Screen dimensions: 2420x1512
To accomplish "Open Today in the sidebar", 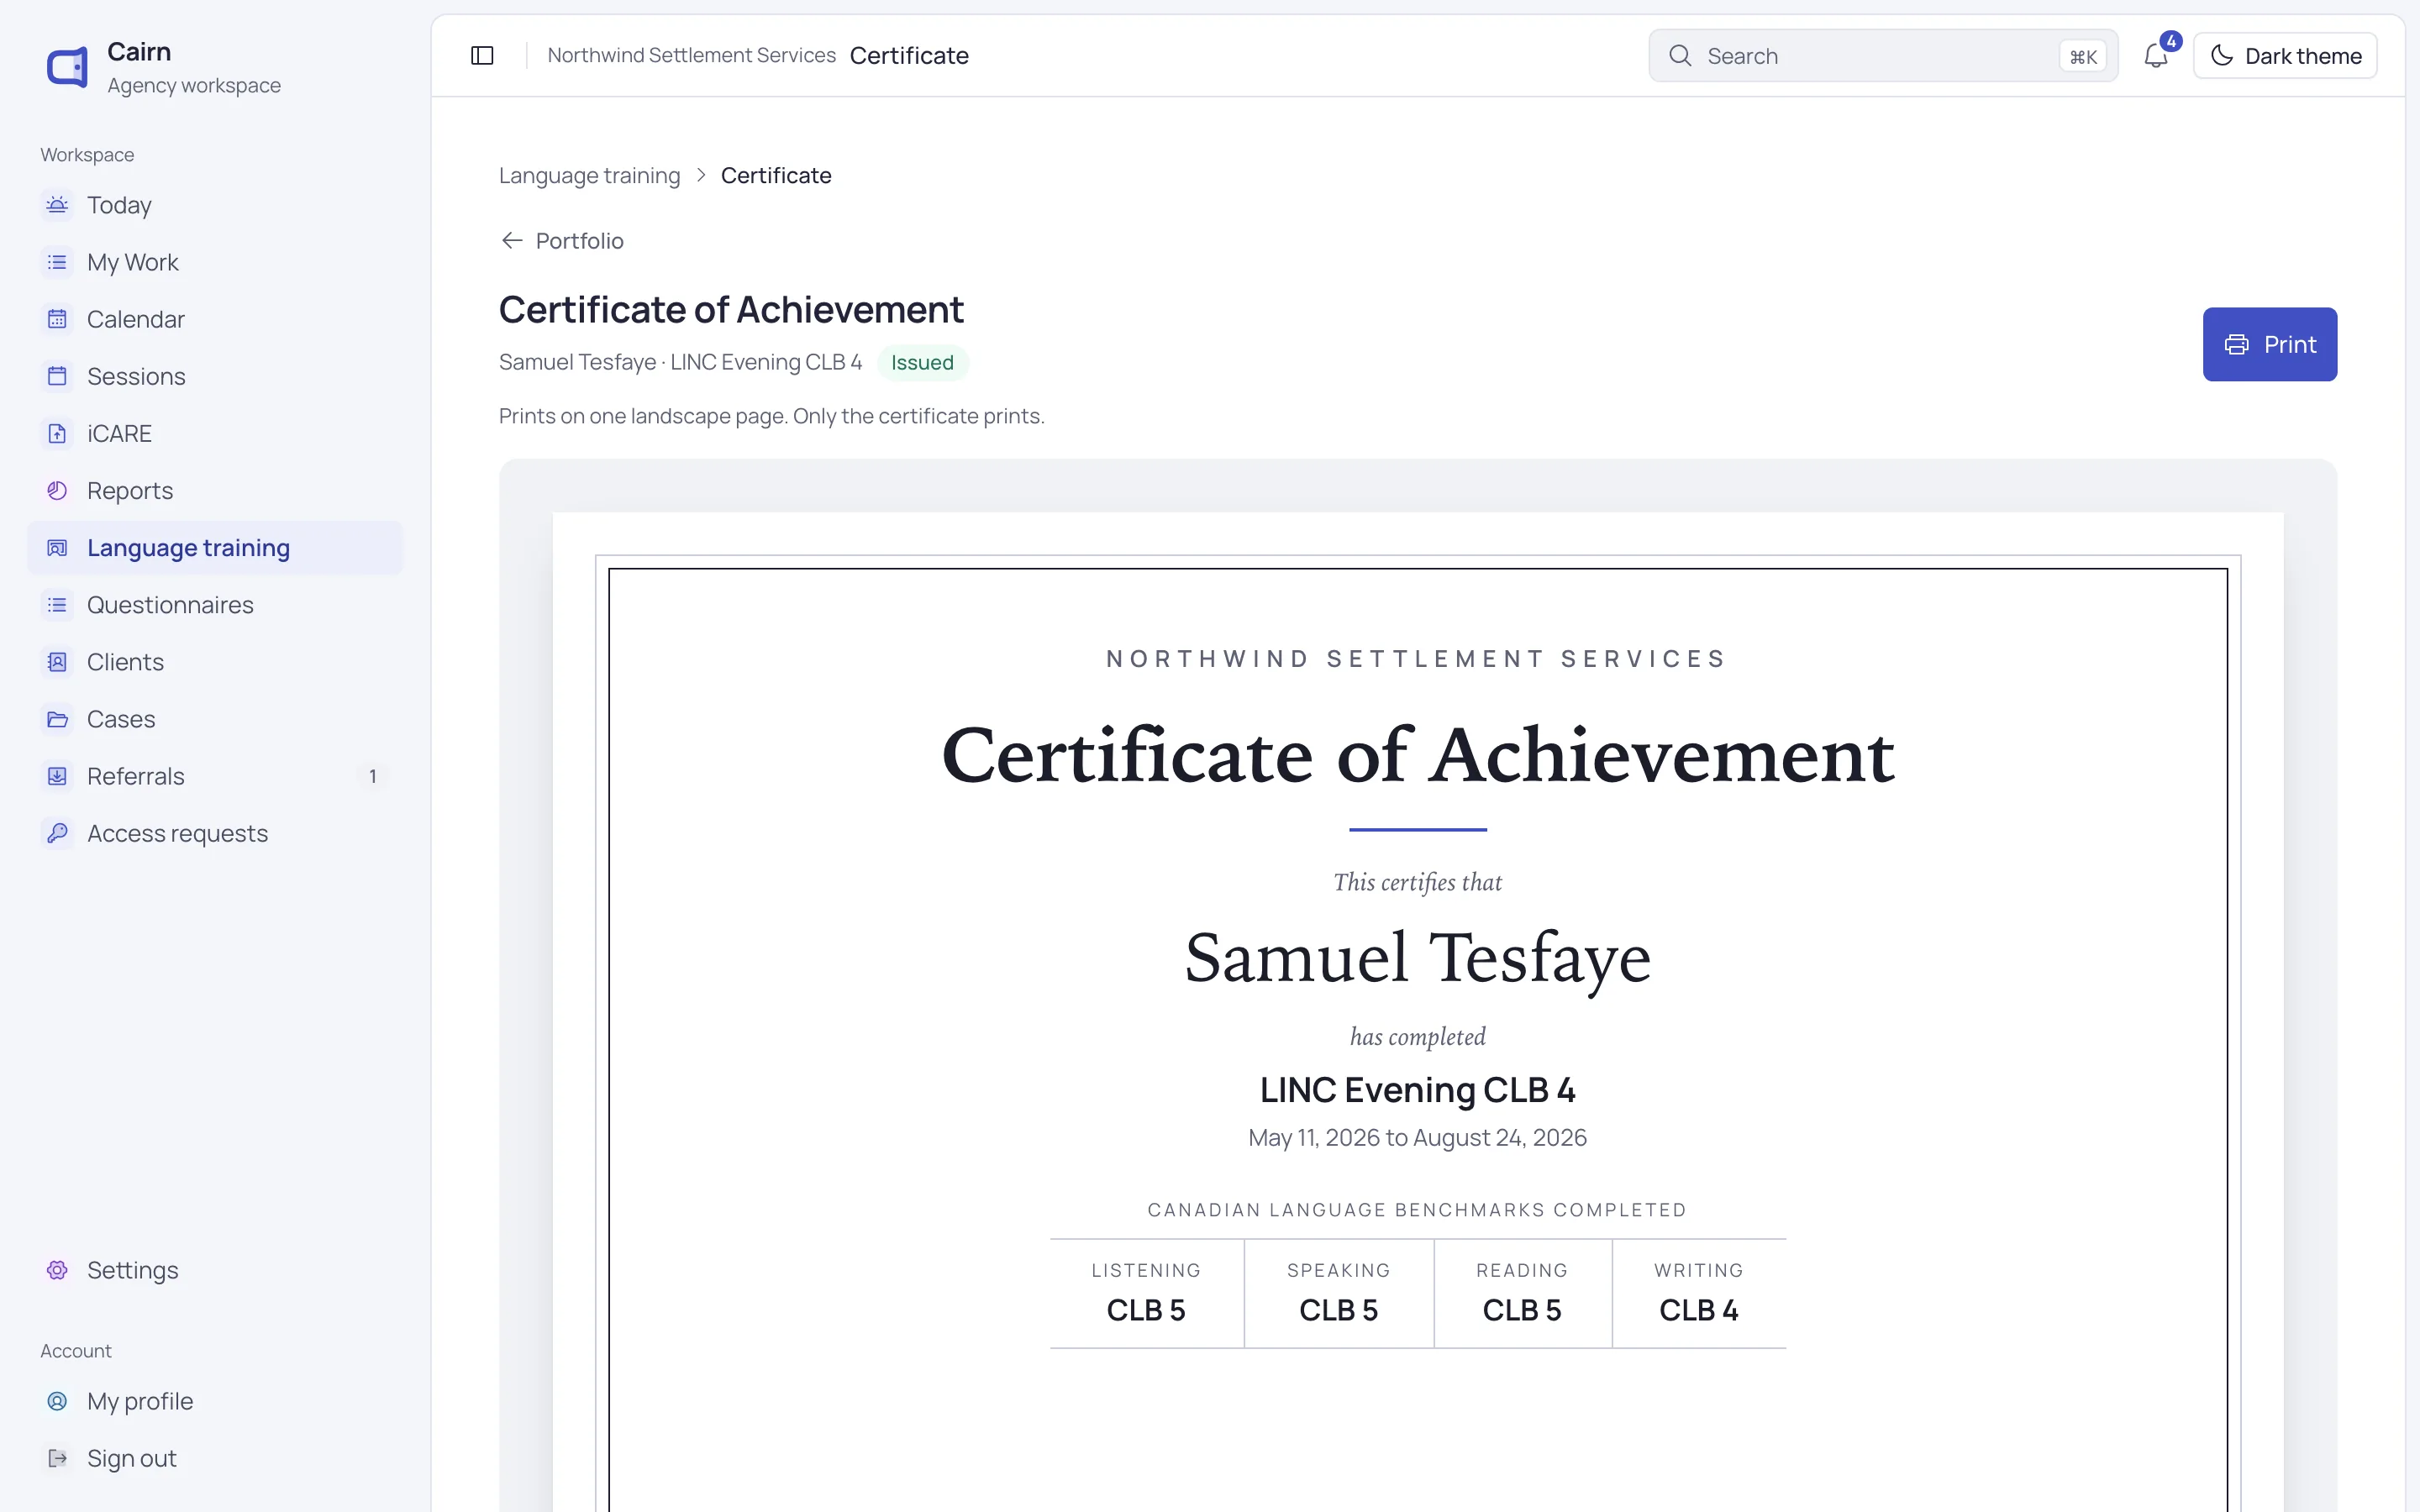I will [x=215, y=205].
